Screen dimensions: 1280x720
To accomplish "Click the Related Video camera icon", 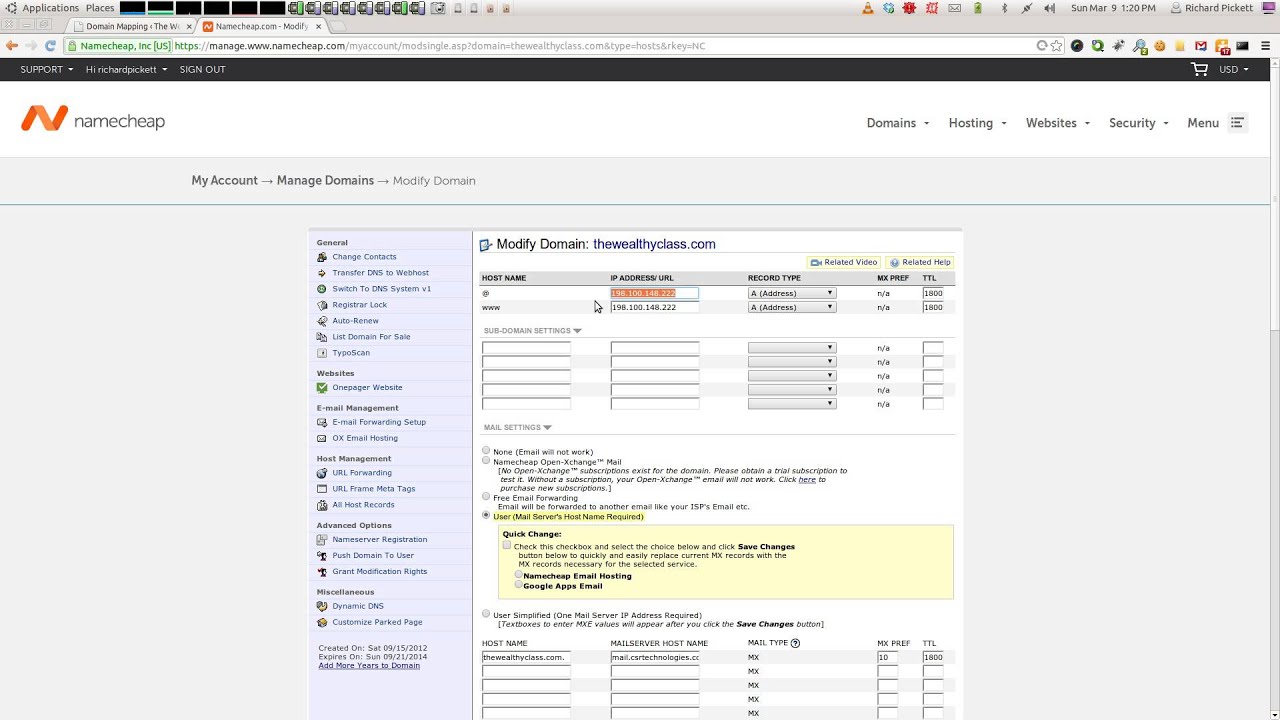I will click(816, 262).
